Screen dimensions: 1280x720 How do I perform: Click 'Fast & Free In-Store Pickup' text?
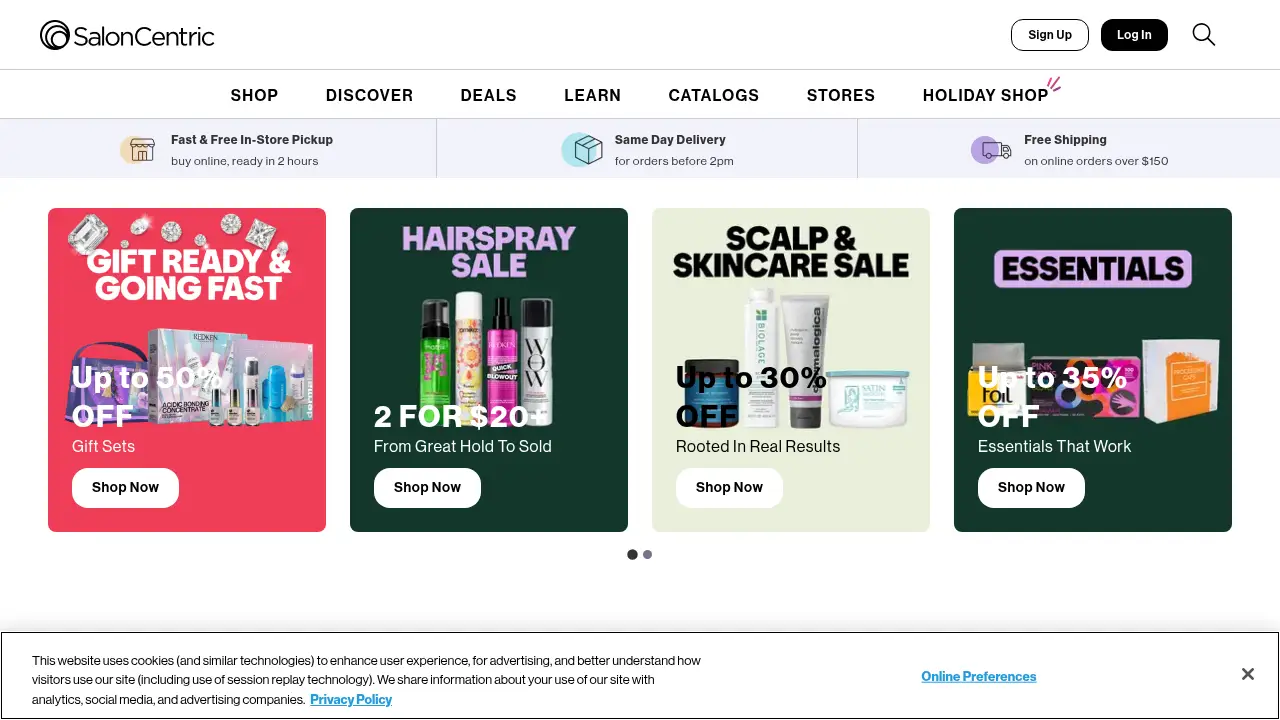252,140
